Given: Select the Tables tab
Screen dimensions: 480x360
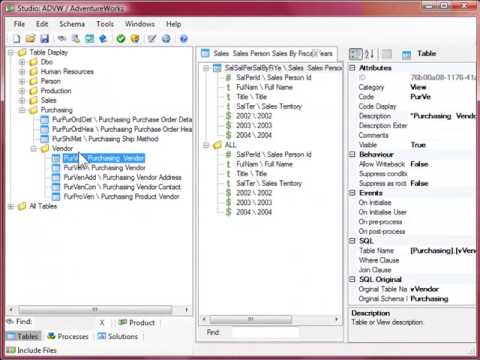Looking at the screenshot, I should (x=23, y=336).
